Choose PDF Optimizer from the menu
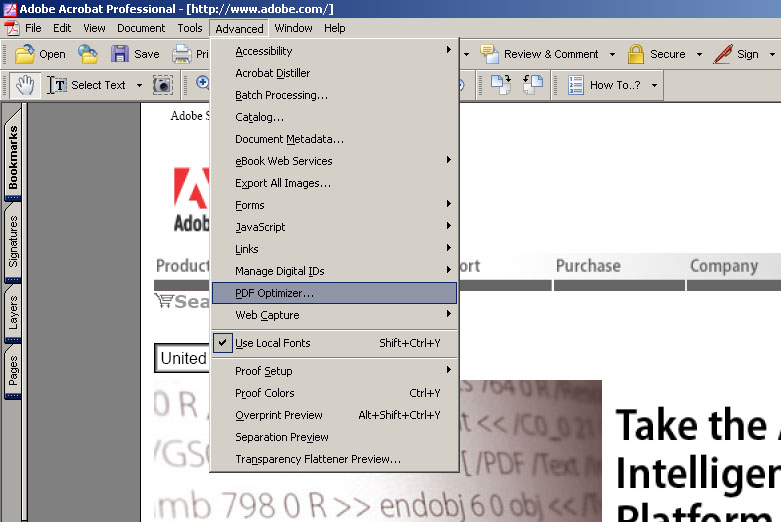 pos(334,293)
